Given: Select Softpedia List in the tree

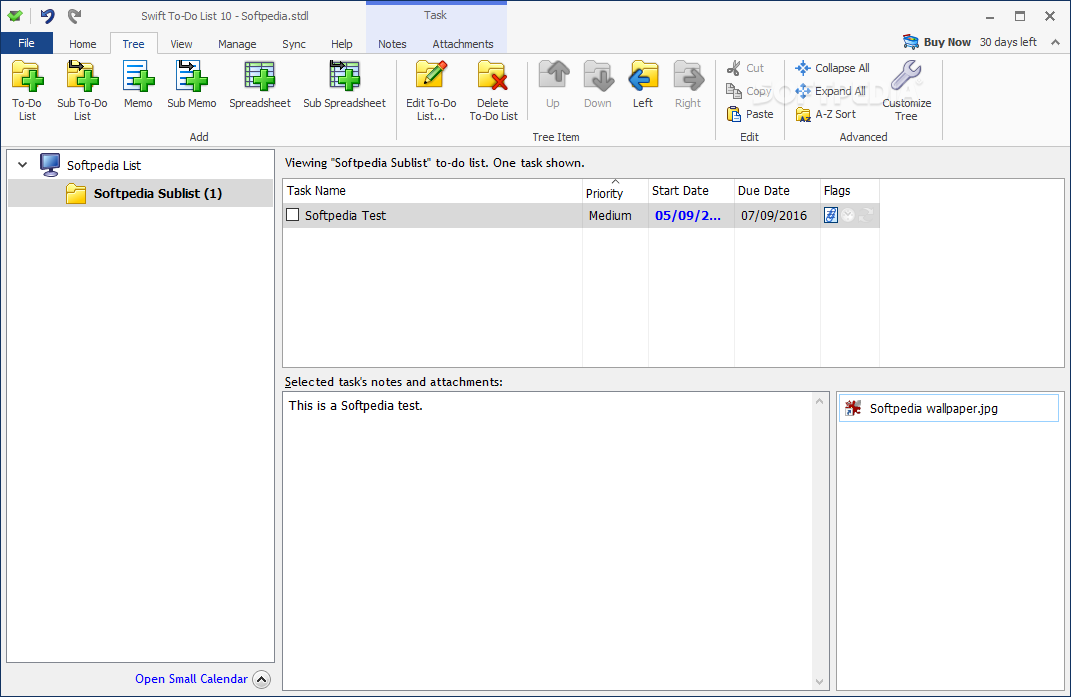Looking at the screenshot, I should 104,165.
